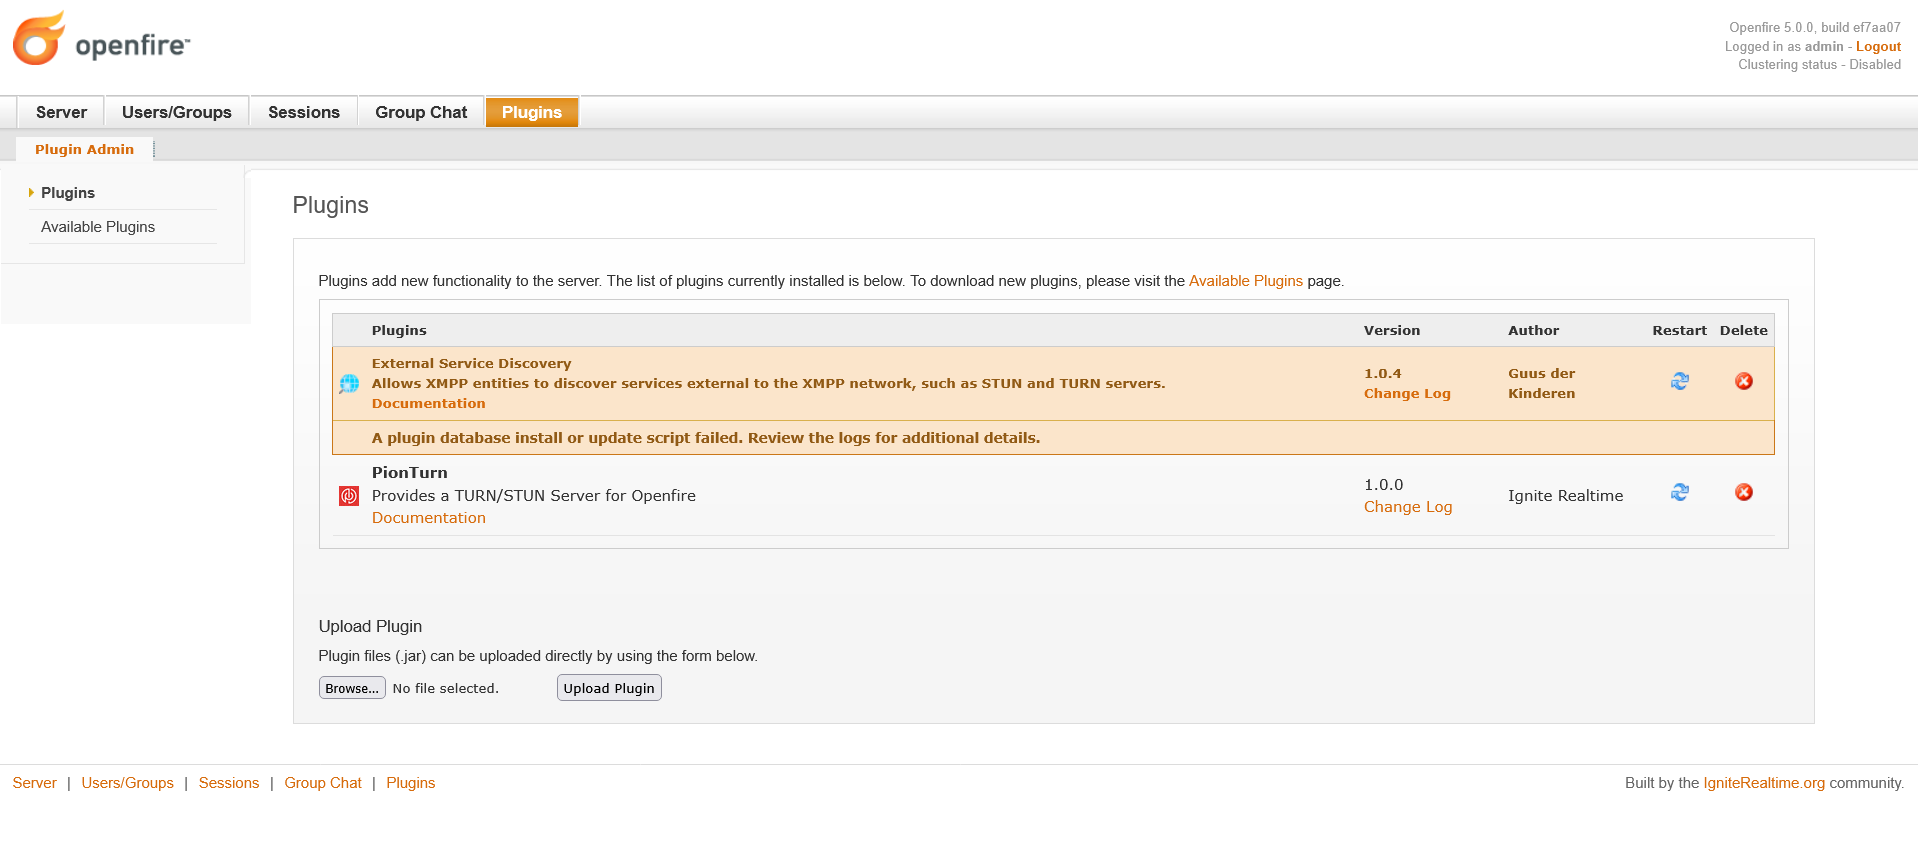Restart the PionTurn plugin

click(x=1680, y=492)
